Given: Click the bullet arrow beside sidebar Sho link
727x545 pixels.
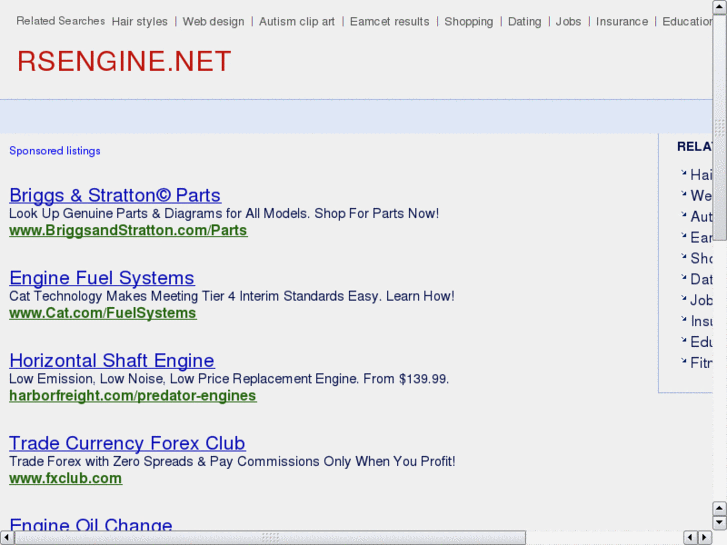Looking at the screenshot, I should (x=683, y=256).
